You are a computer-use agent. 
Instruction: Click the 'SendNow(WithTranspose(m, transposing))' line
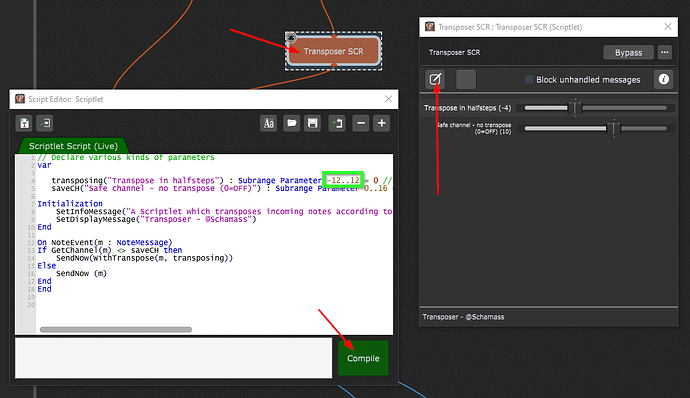pyautogui.click(x=144, y=258)
